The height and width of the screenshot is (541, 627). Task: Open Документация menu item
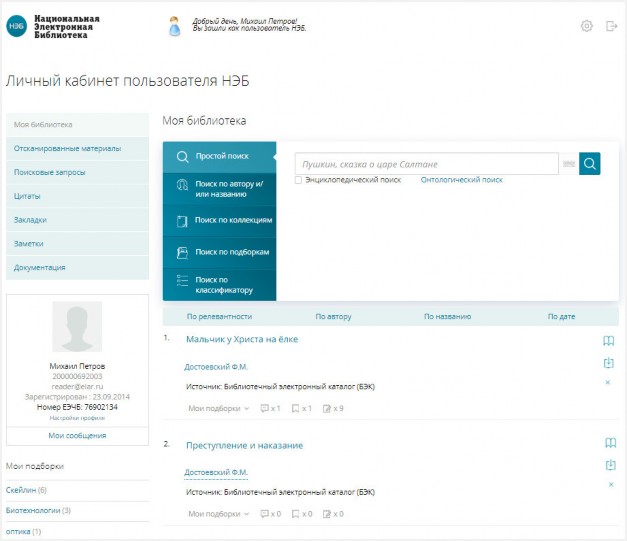coord(78,268)
